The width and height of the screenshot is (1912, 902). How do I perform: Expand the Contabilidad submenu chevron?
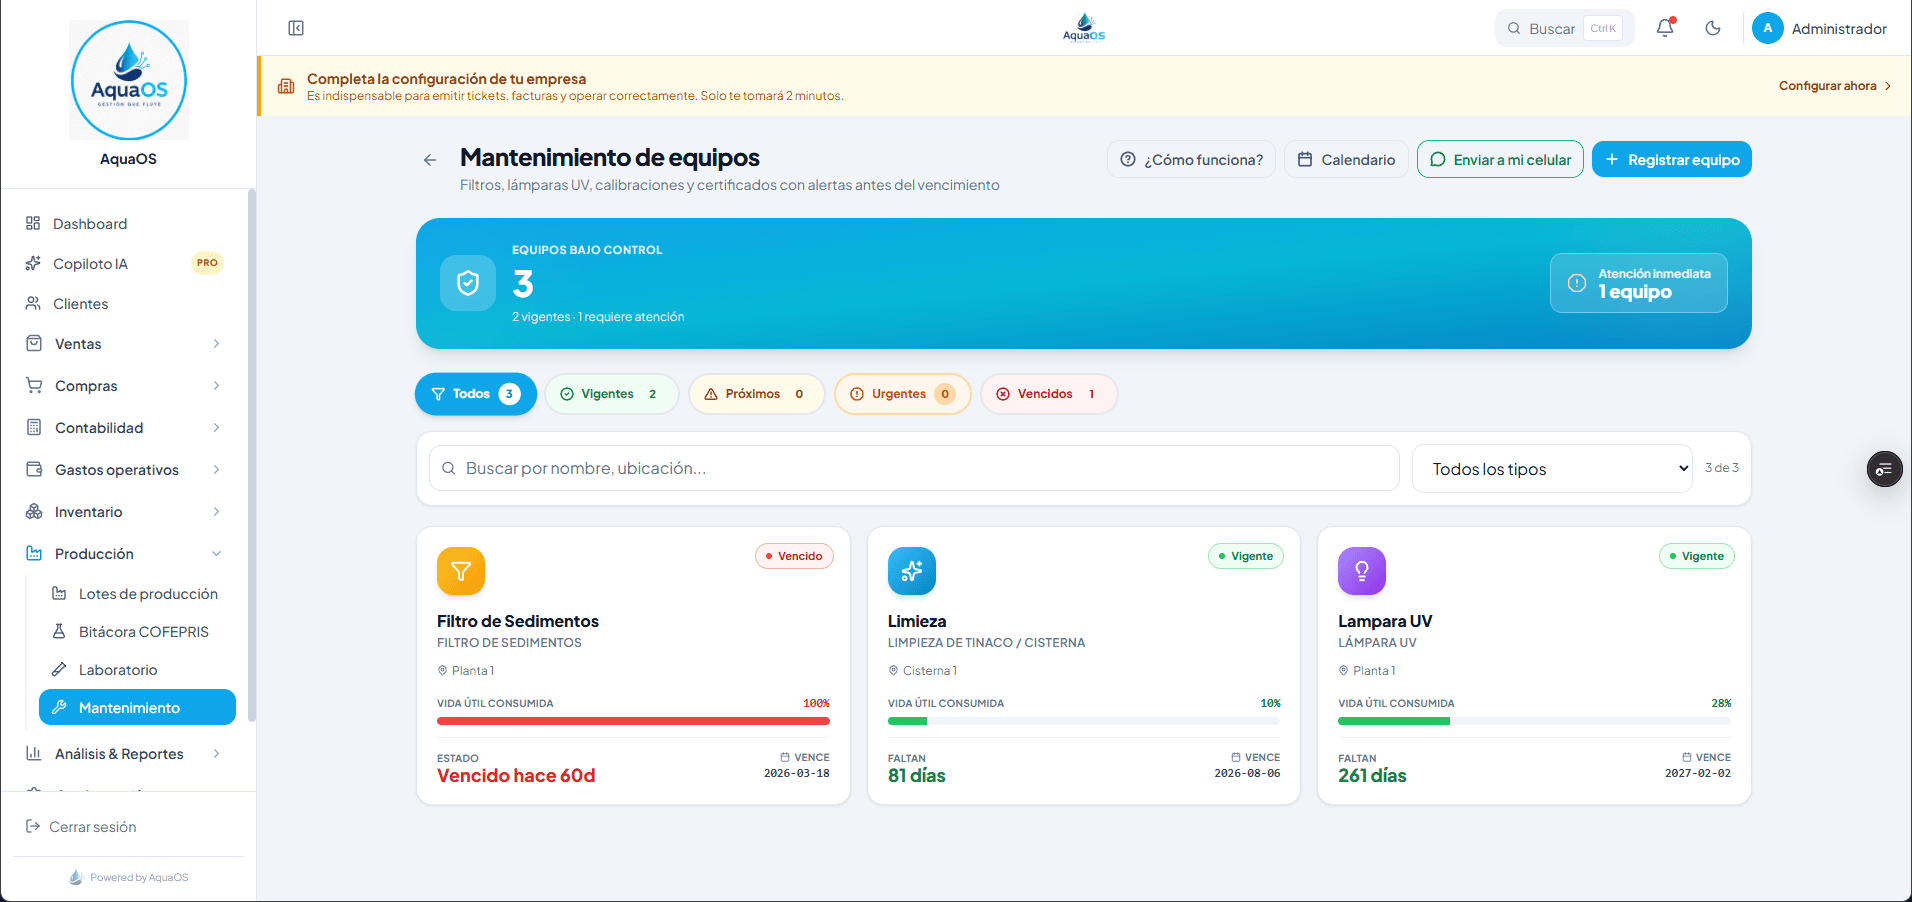pos(216,427)
